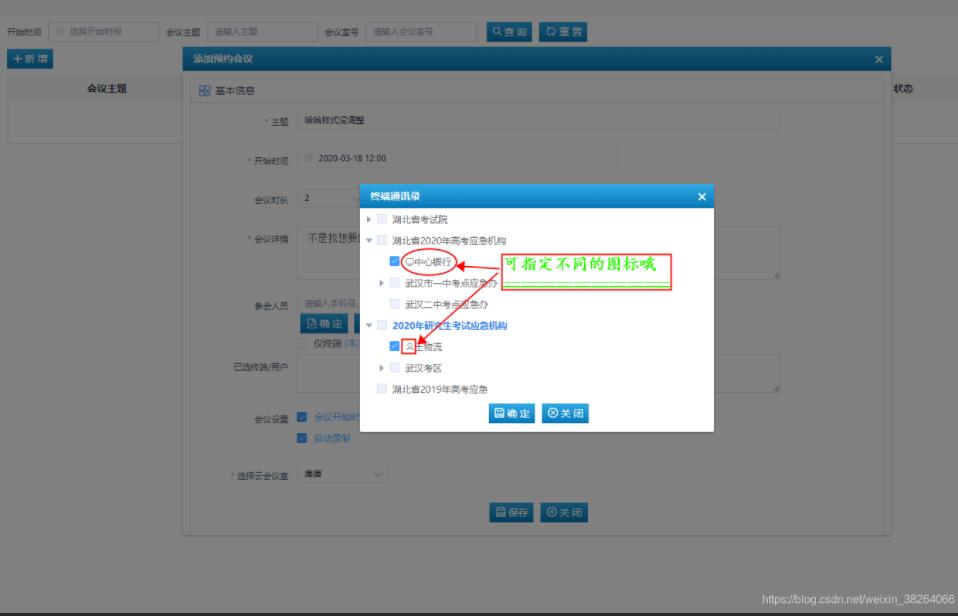The image size is (958, 616).
Task: Click the reset arrow icon on 重置 button
Action: (x=553, y=30)
